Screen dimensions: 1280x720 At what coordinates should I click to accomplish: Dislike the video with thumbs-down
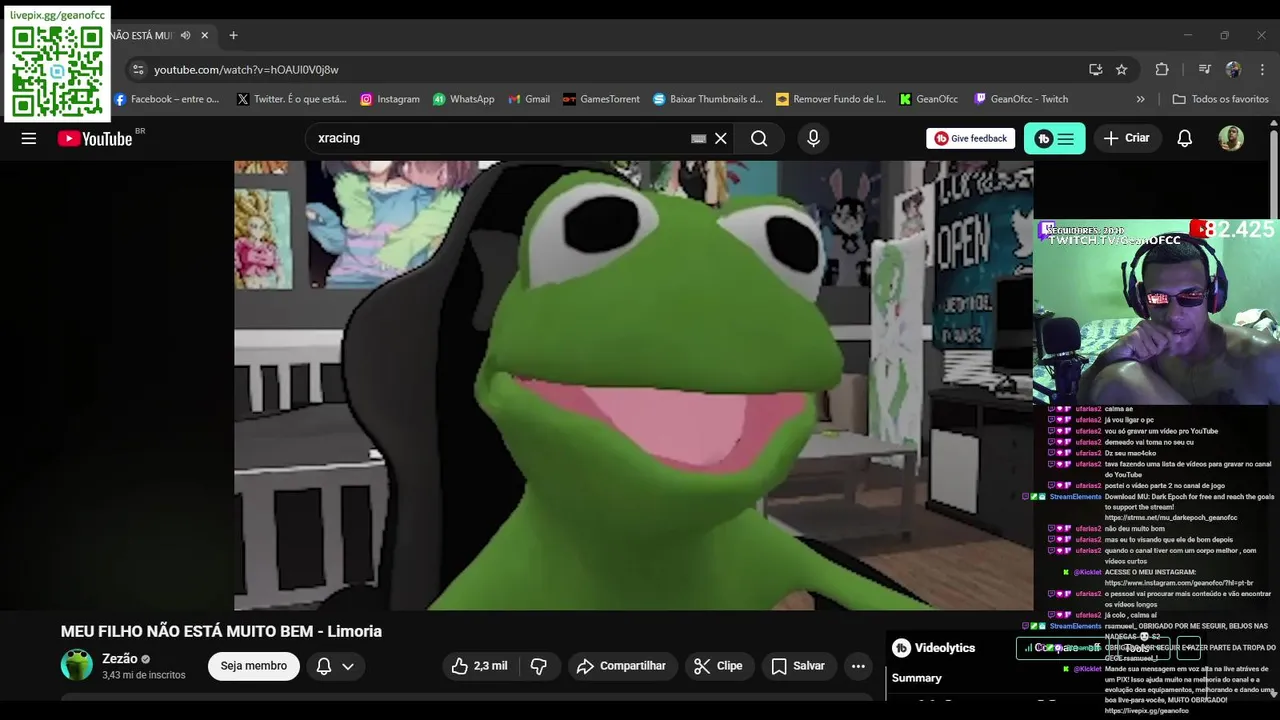[x=539, y=666]
